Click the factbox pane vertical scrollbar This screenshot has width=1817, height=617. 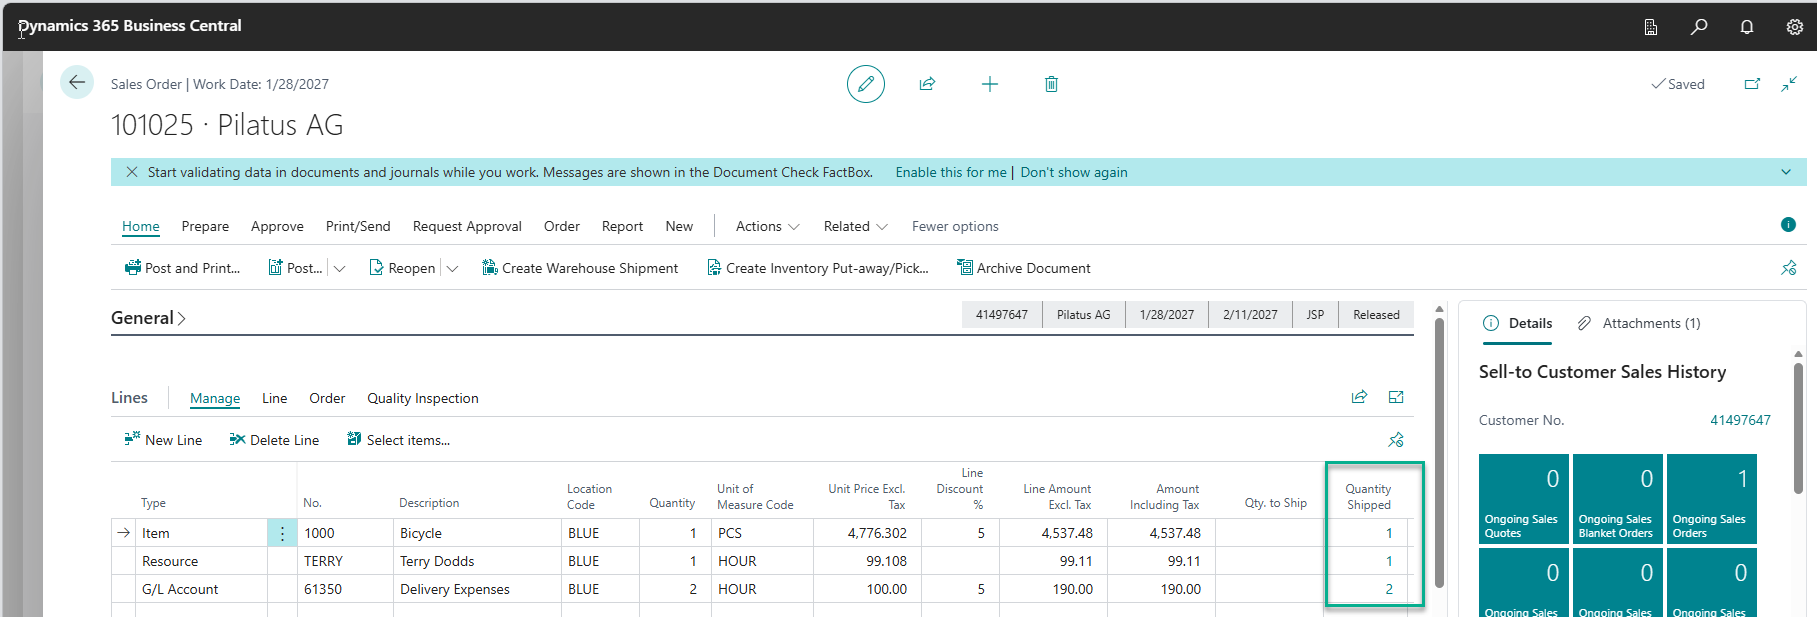click(1798, 429)
